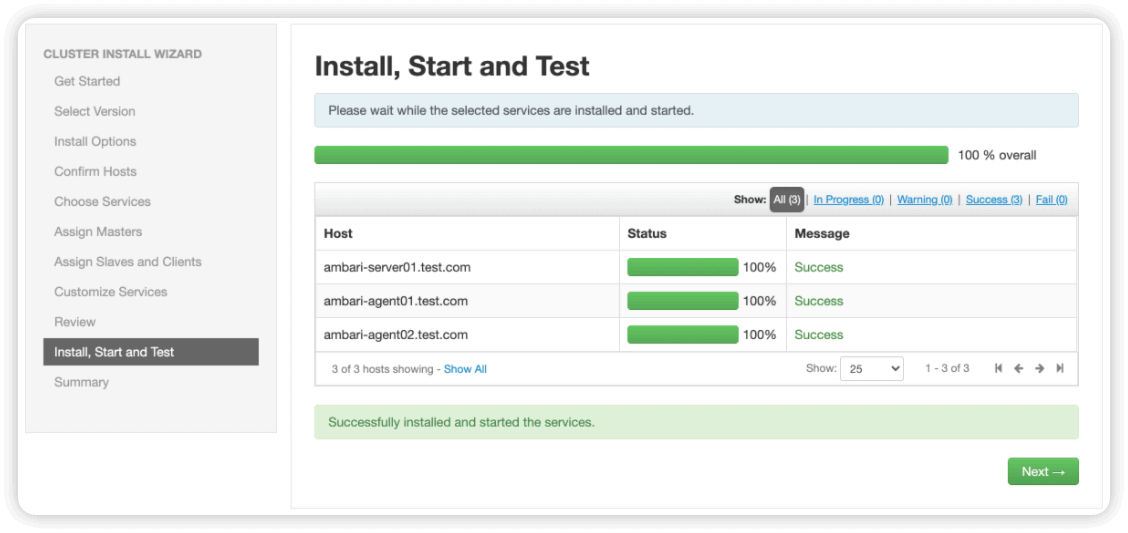Image resolution: width=1128 pixels, height=533 pixels.
Task: Open Get Started wizard step
Action: (x=87, y=81)
